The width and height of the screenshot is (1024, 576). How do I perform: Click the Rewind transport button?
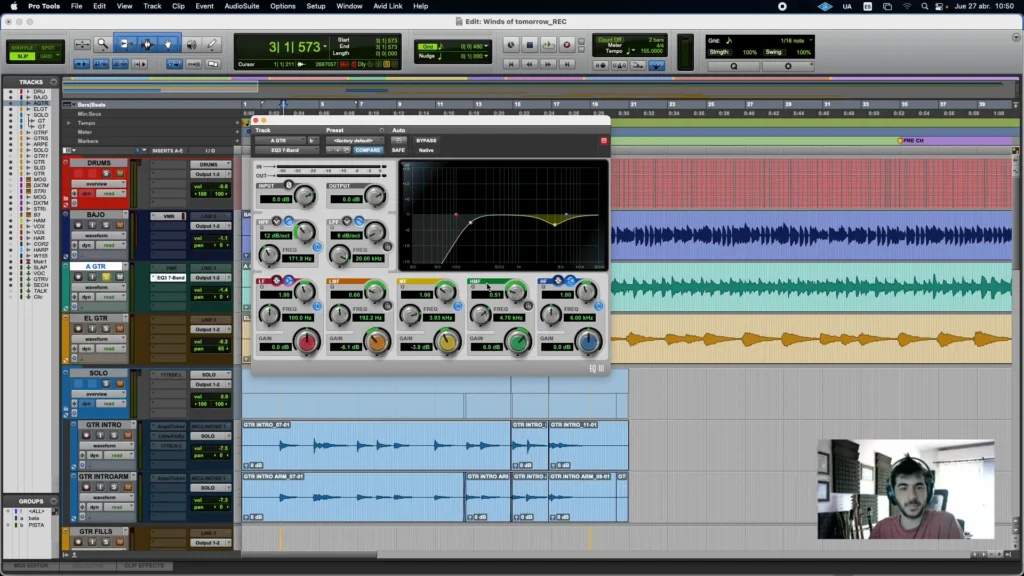point(529,65)
